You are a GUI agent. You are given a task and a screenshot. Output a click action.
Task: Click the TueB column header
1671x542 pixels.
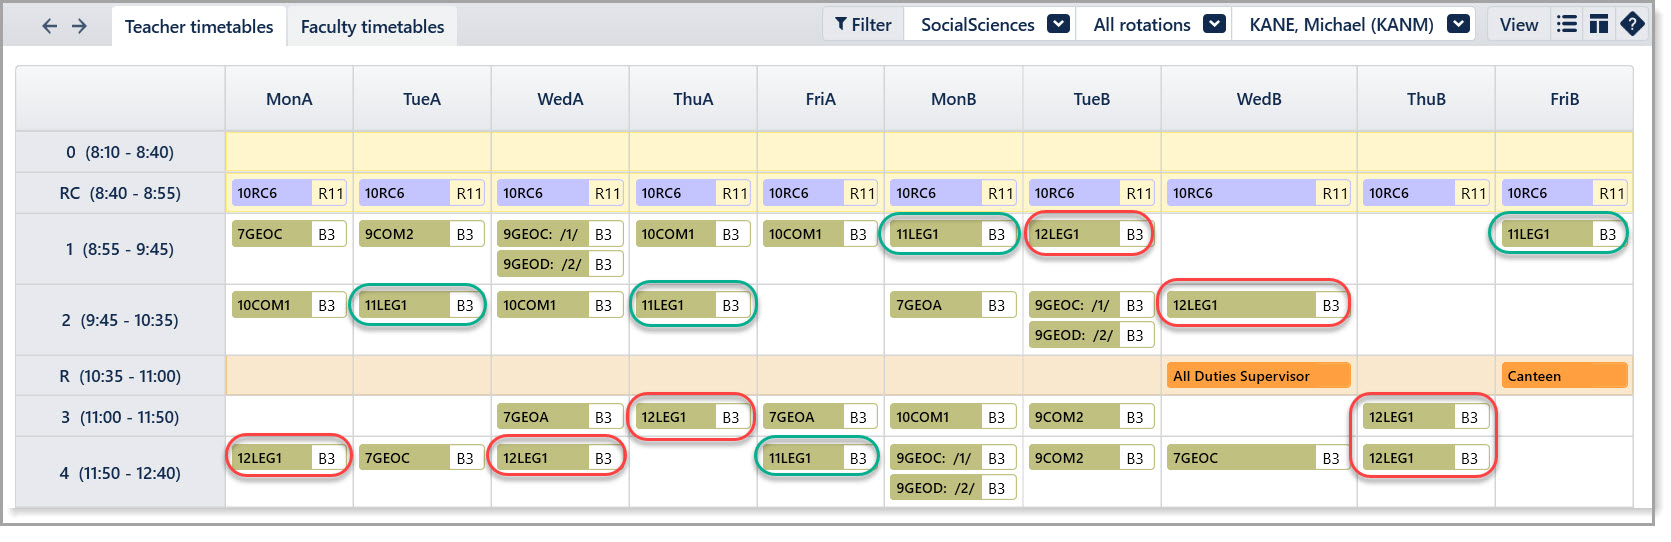pos(1092,99)
